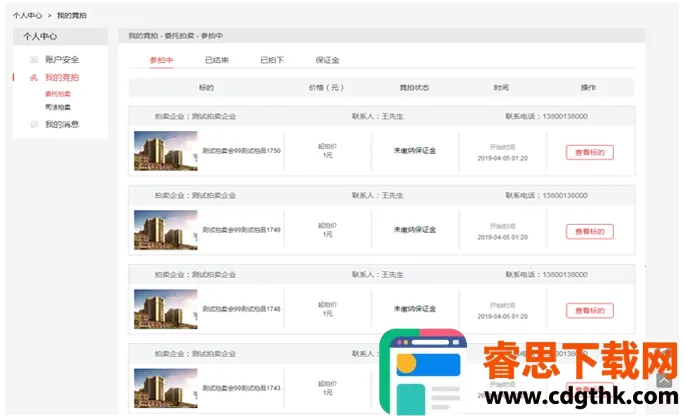This screenshot has width=684, height=418.
Task: Click the 时间 column header
Action: click(501, 88)
